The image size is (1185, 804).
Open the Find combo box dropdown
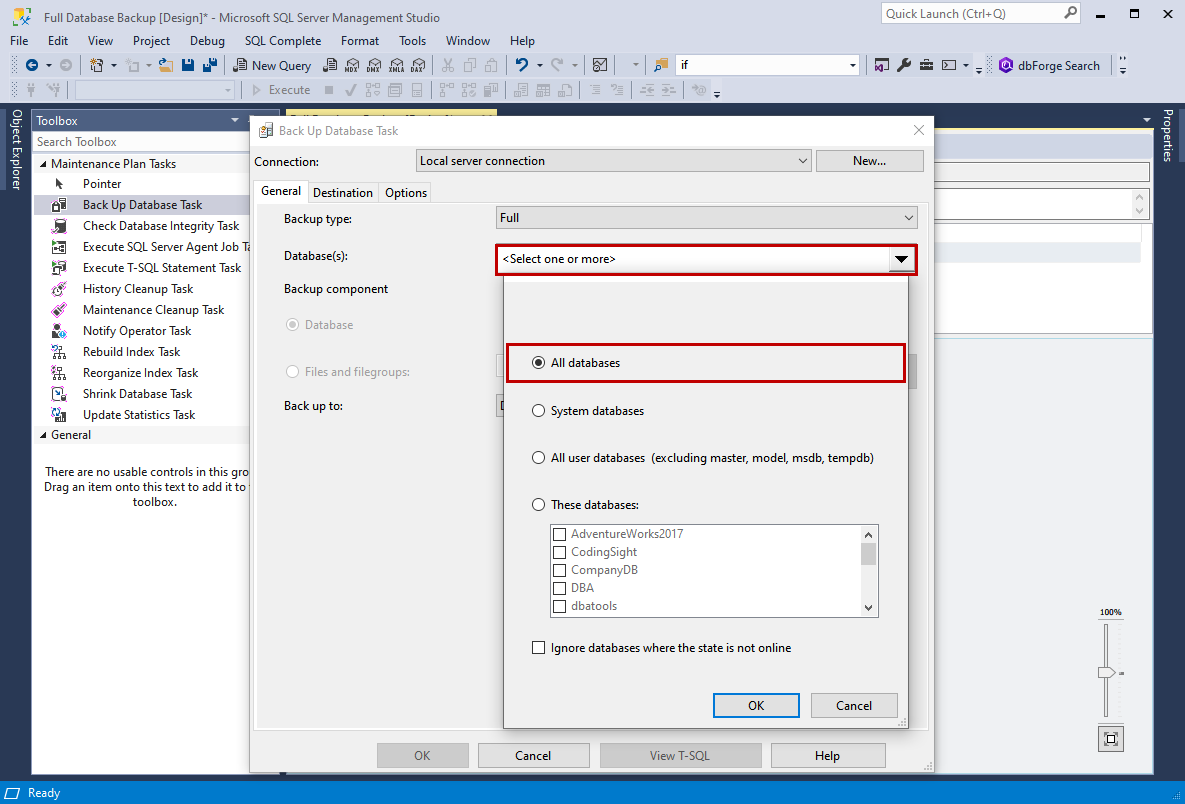tap(852, 66)
